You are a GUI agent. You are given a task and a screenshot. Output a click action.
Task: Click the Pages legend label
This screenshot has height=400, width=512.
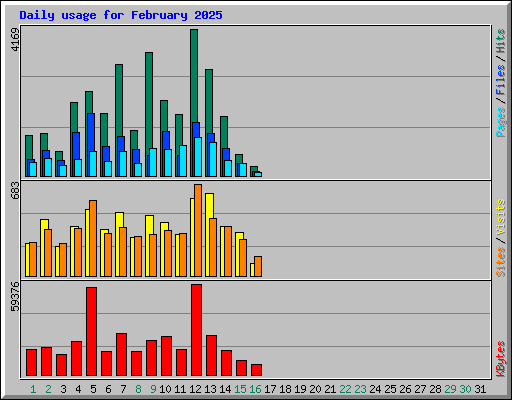tap(501, 122)
